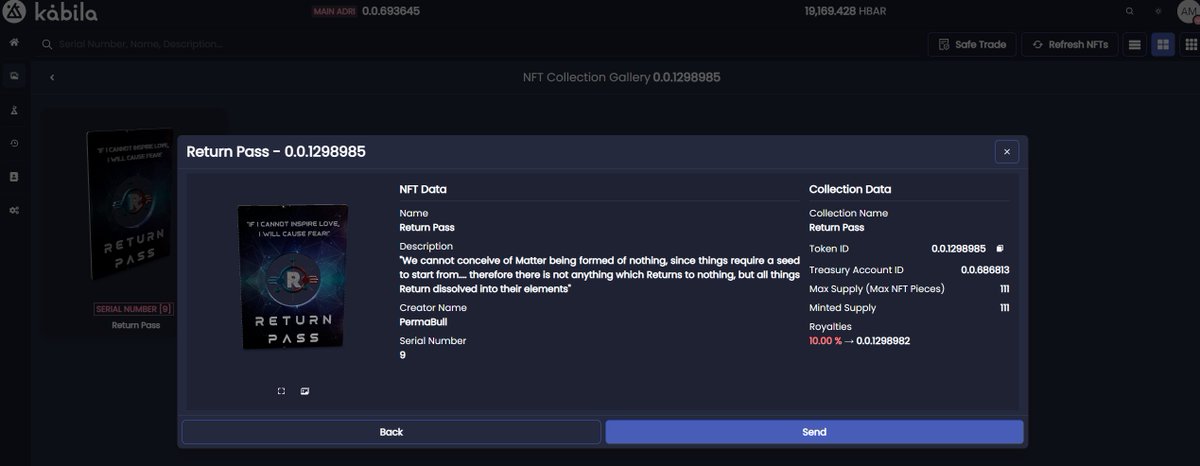Click the Kabila logo icon
Screen dimensions: 1200x466
[x=16, y=12]
